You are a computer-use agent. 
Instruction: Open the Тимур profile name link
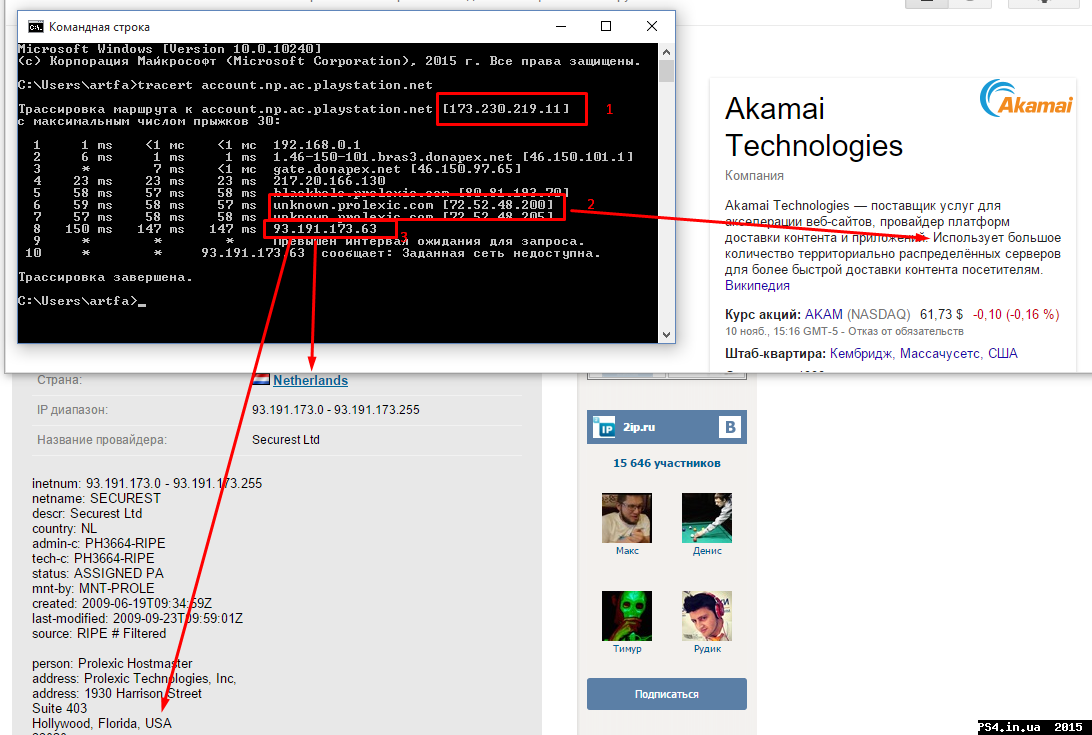(x=627, y=649)
